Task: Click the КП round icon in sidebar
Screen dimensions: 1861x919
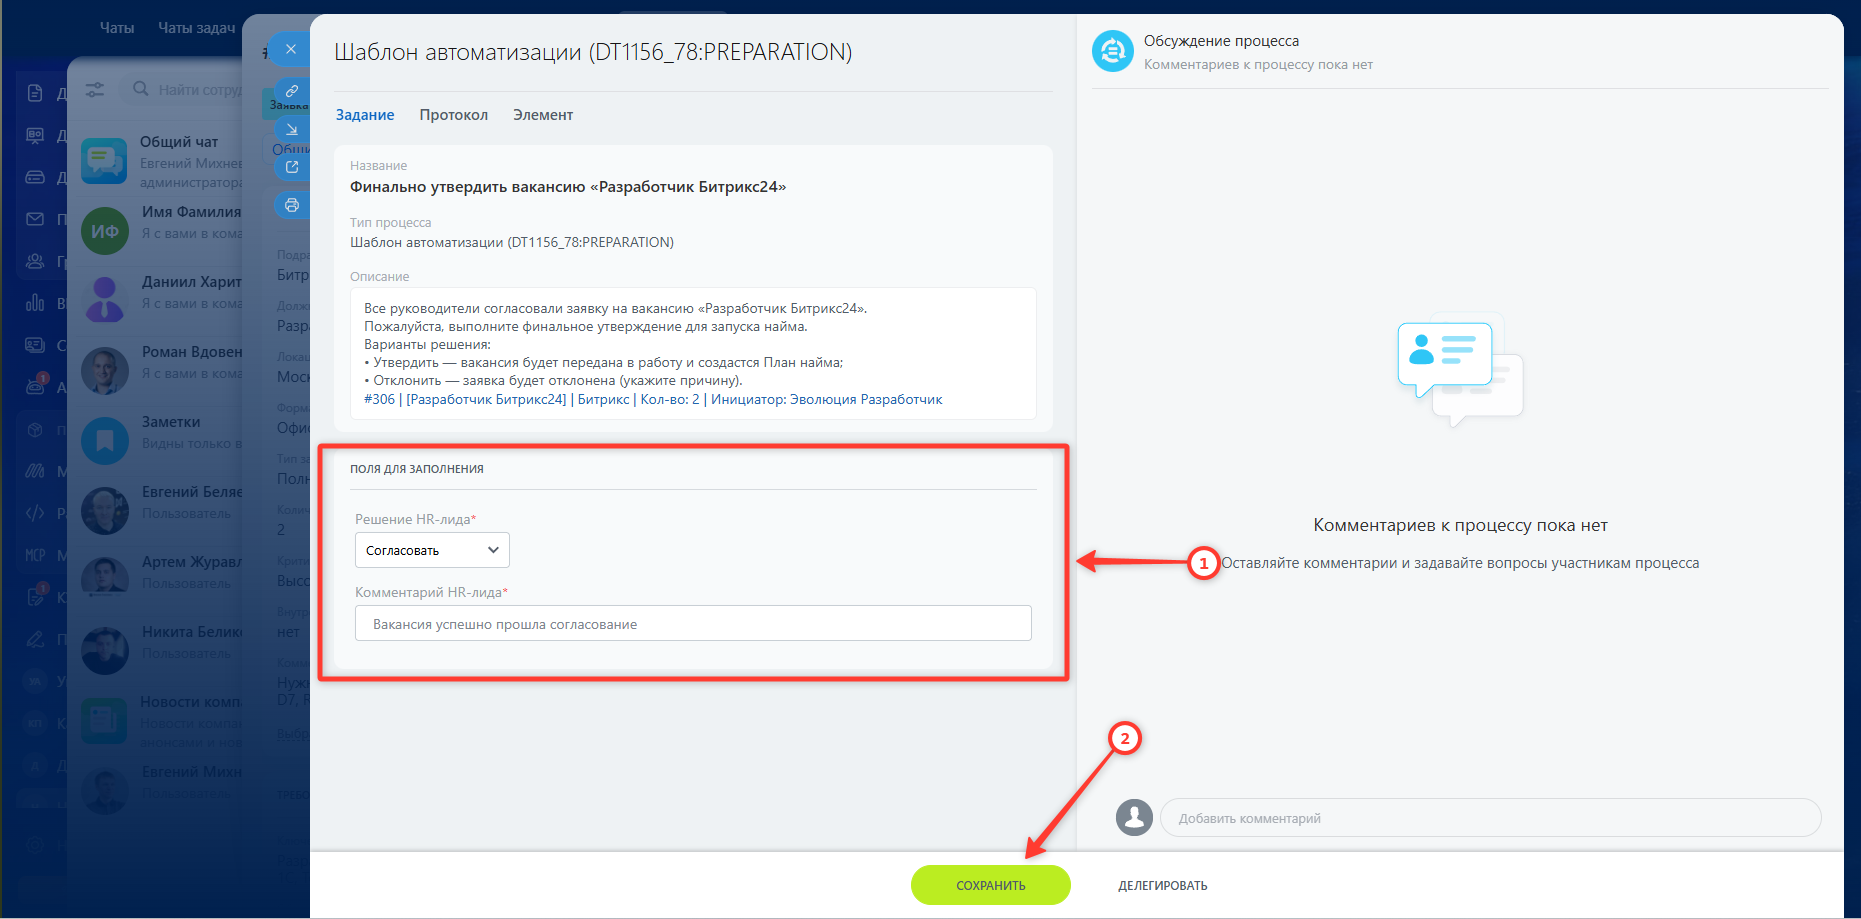Action: [35, 723]
